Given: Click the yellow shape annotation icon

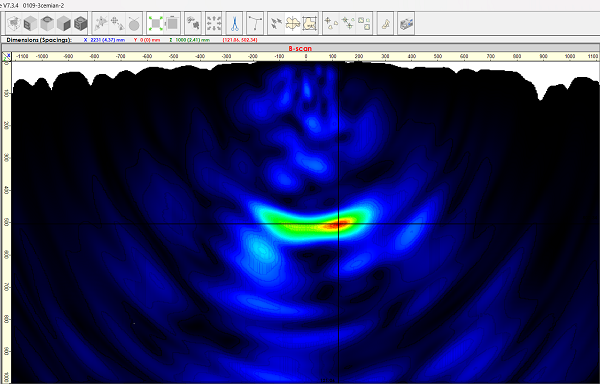Looking at the screenshot, I should click(x=386, y=24).
